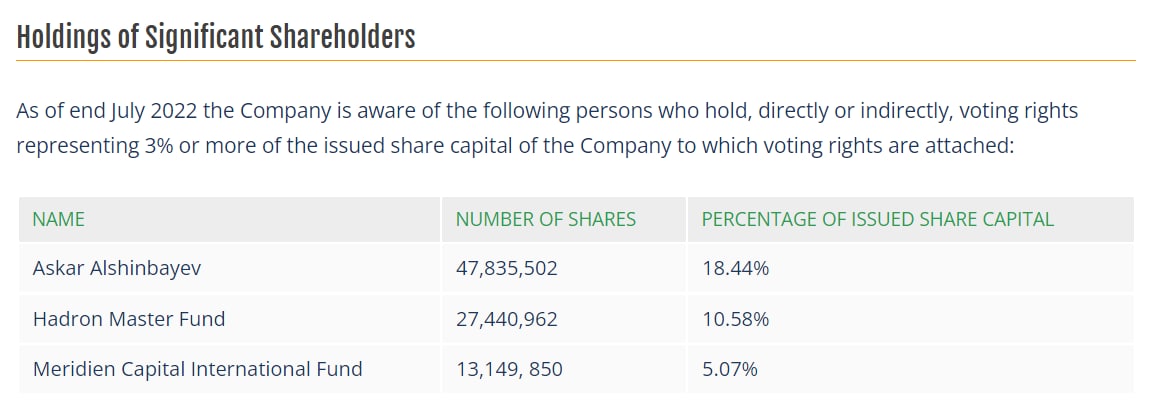Image resolution: width=1158 pixels, height=406 pixels.
Task: Click the 5.07% percentage cell
Action: [x=730, y=369]
